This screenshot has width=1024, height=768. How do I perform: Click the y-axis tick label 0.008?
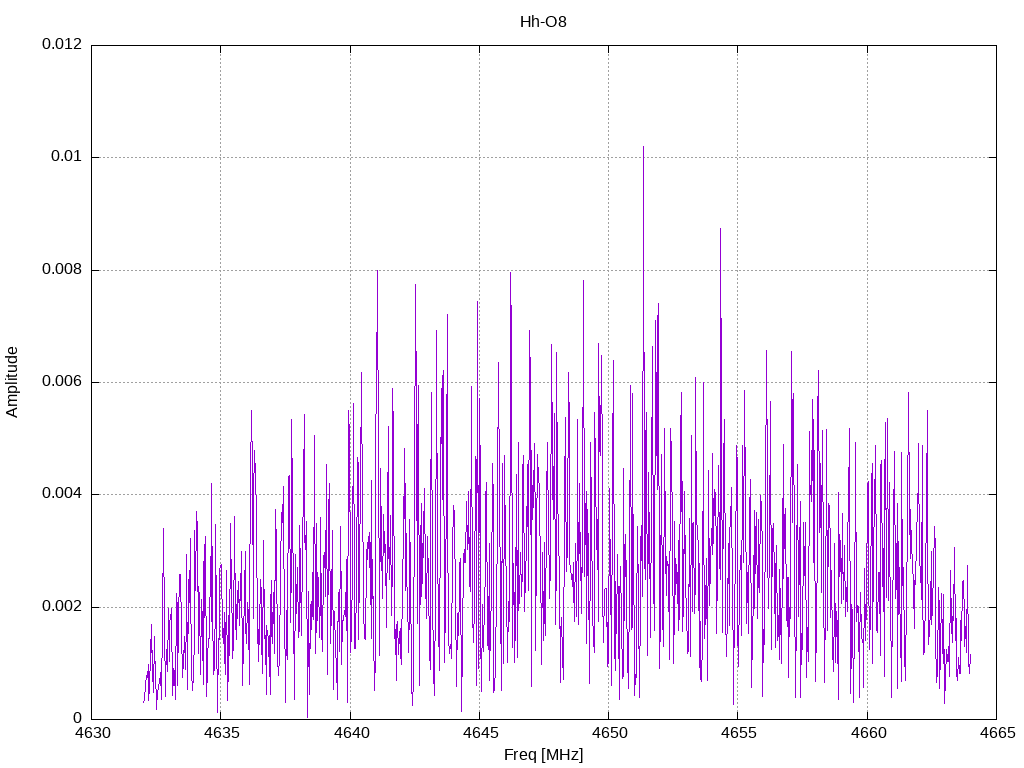[62, 270]
